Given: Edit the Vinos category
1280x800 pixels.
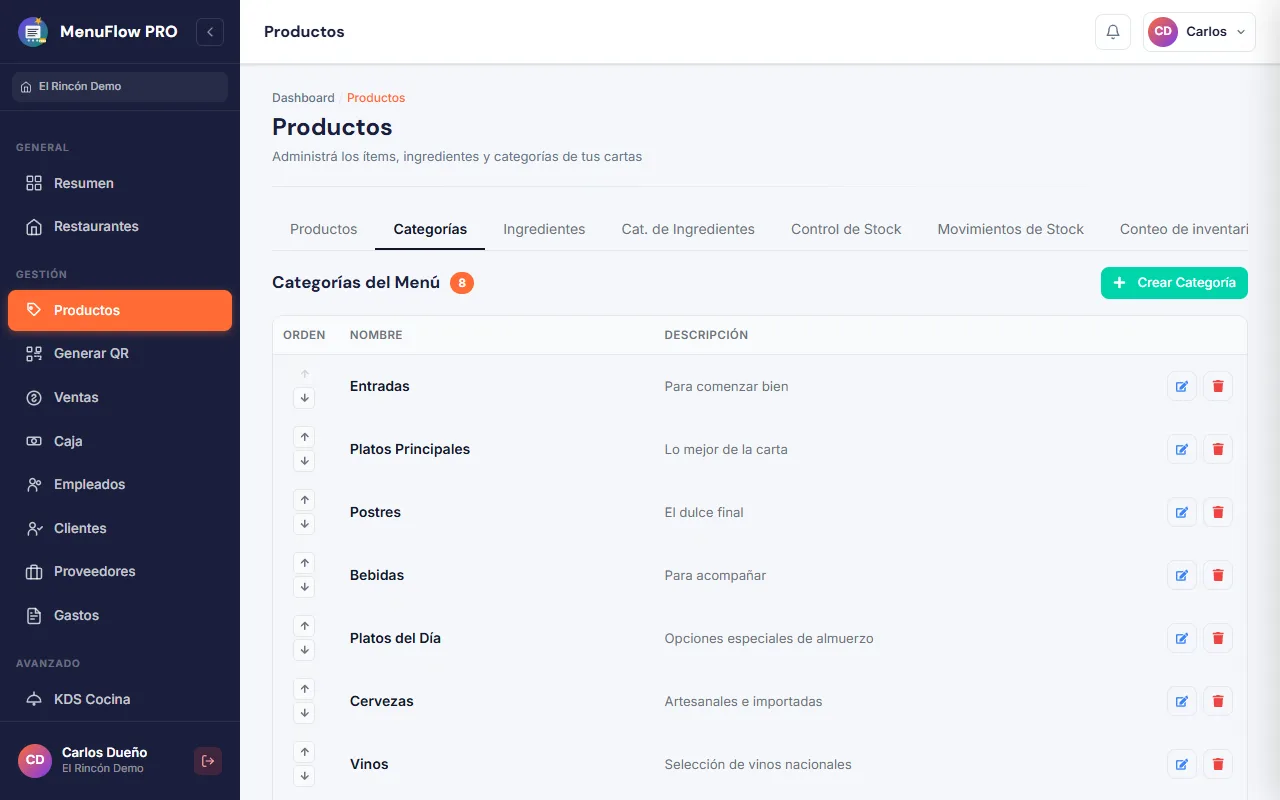Looking at the screenshot, I should [x=1182, y=764].
